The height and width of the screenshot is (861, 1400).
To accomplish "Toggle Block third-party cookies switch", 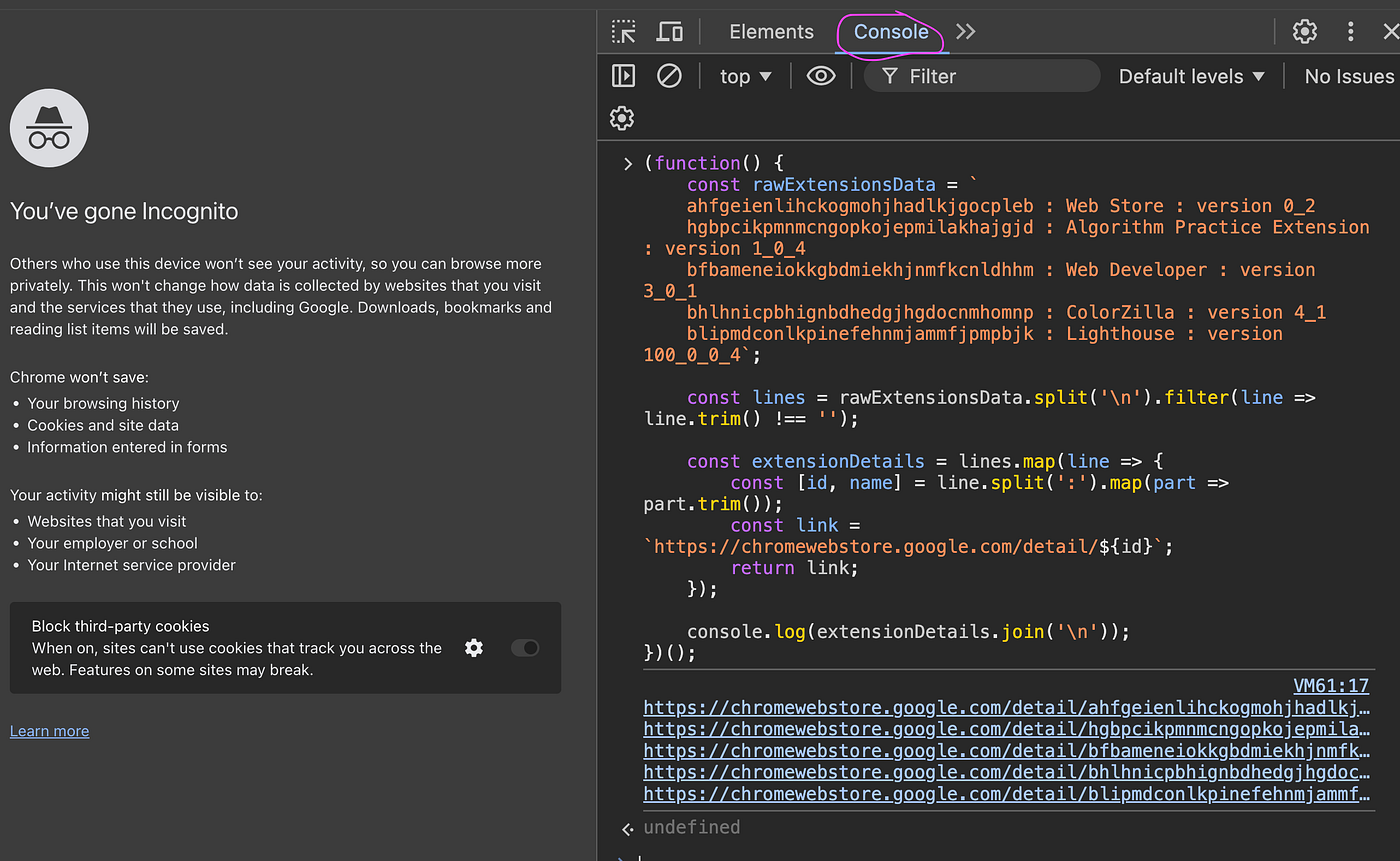I will [525, 648].
